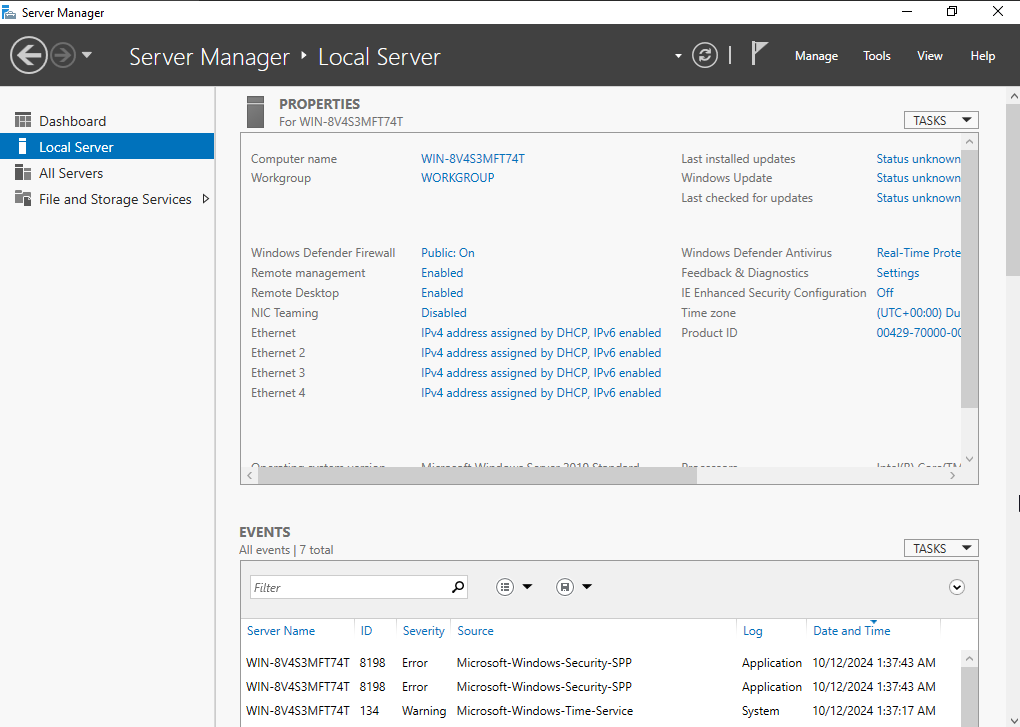Open the filter criteria list icon

click(x=506, y=587)
